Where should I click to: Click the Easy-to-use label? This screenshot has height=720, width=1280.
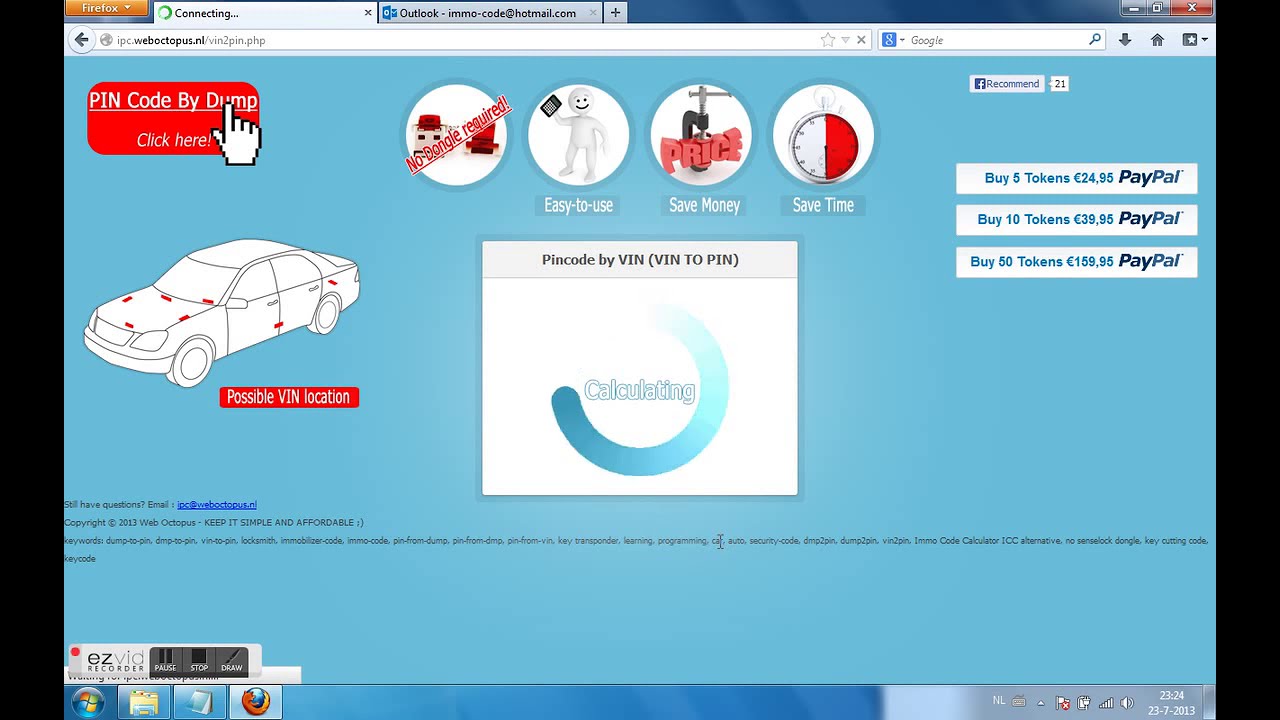tap(578, 205)
